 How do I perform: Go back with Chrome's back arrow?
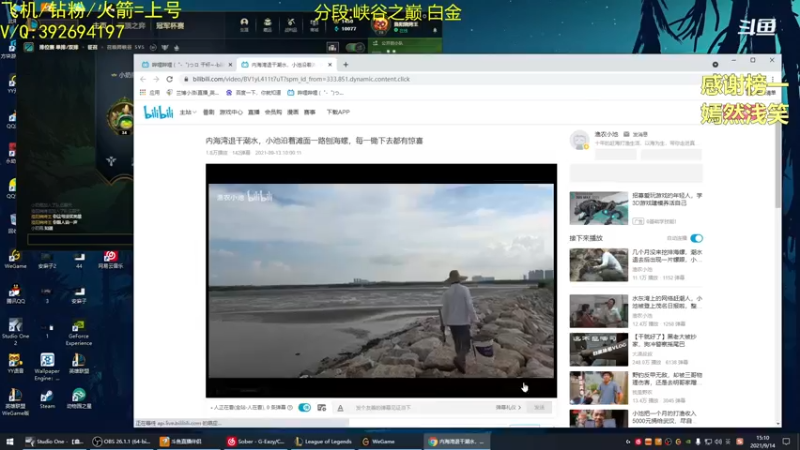click(143, 79)
